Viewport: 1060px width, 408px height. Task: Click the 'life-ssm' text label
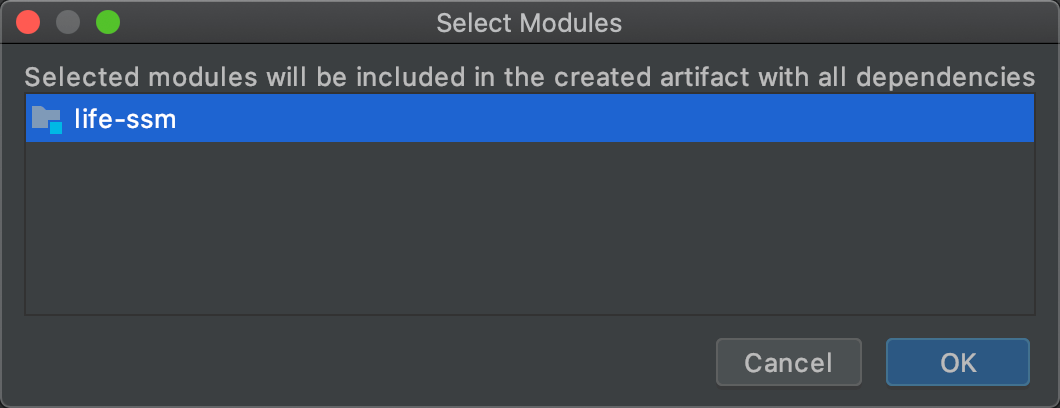pos(125,120)
